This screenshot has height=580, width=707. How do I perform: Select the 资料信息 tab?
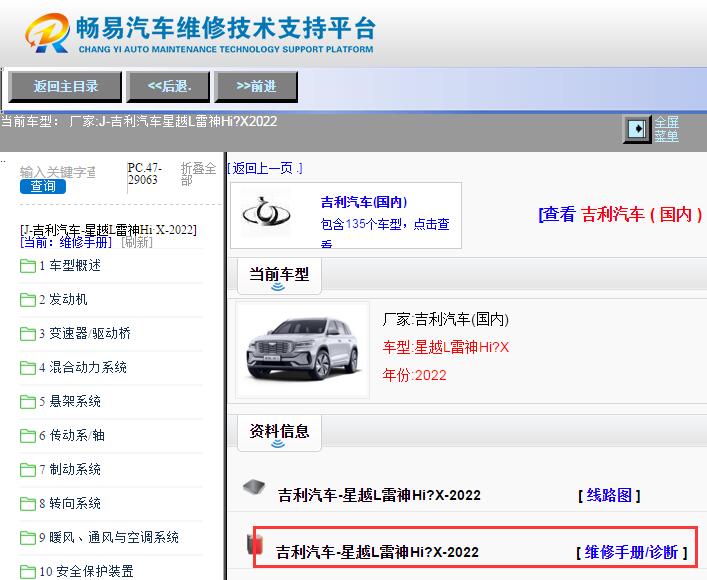tap(279, 433)
